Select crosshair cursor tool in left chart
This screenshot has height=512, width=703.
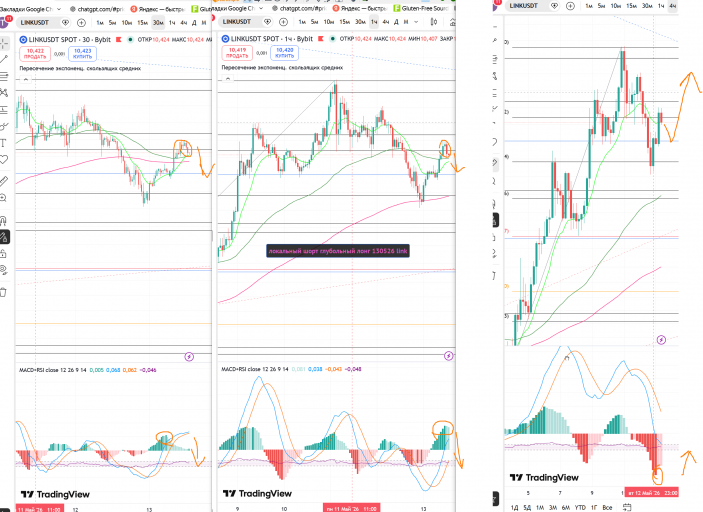4,43
